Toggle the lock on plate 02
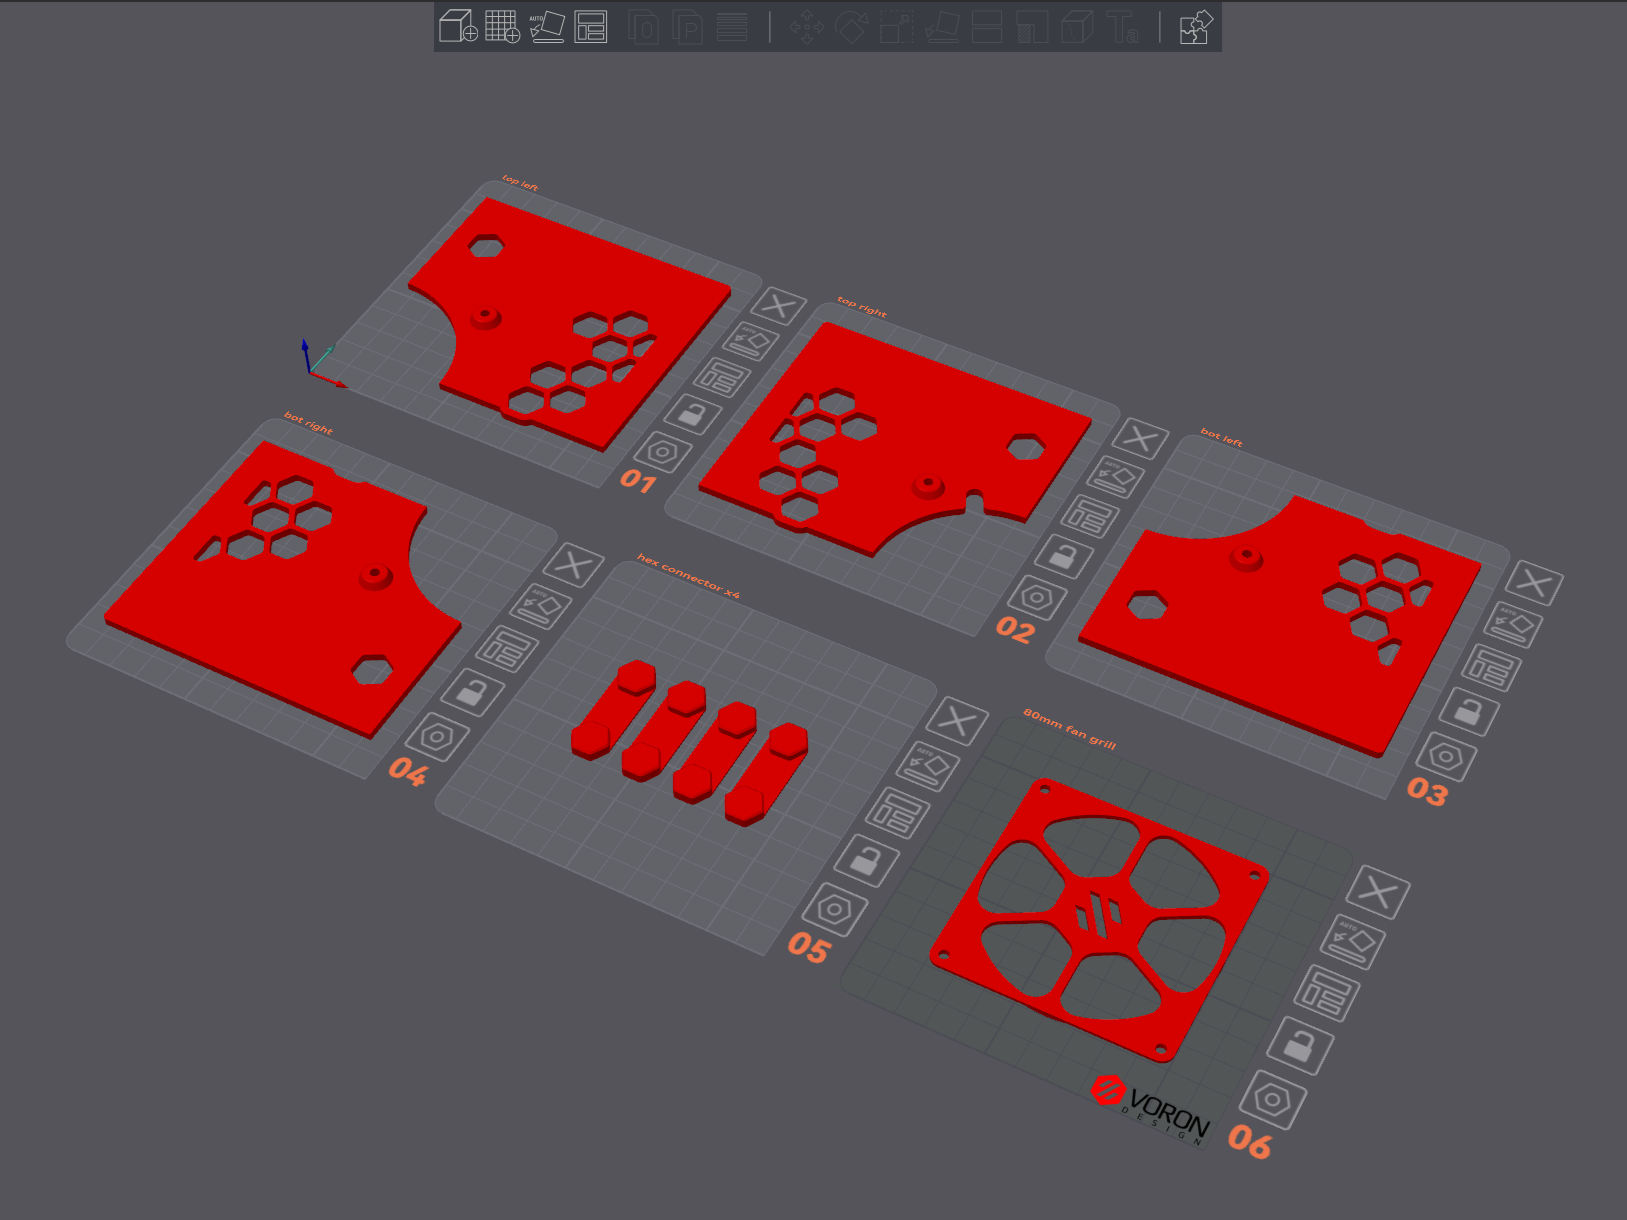1627x1220 pixels. (1063, 555)
